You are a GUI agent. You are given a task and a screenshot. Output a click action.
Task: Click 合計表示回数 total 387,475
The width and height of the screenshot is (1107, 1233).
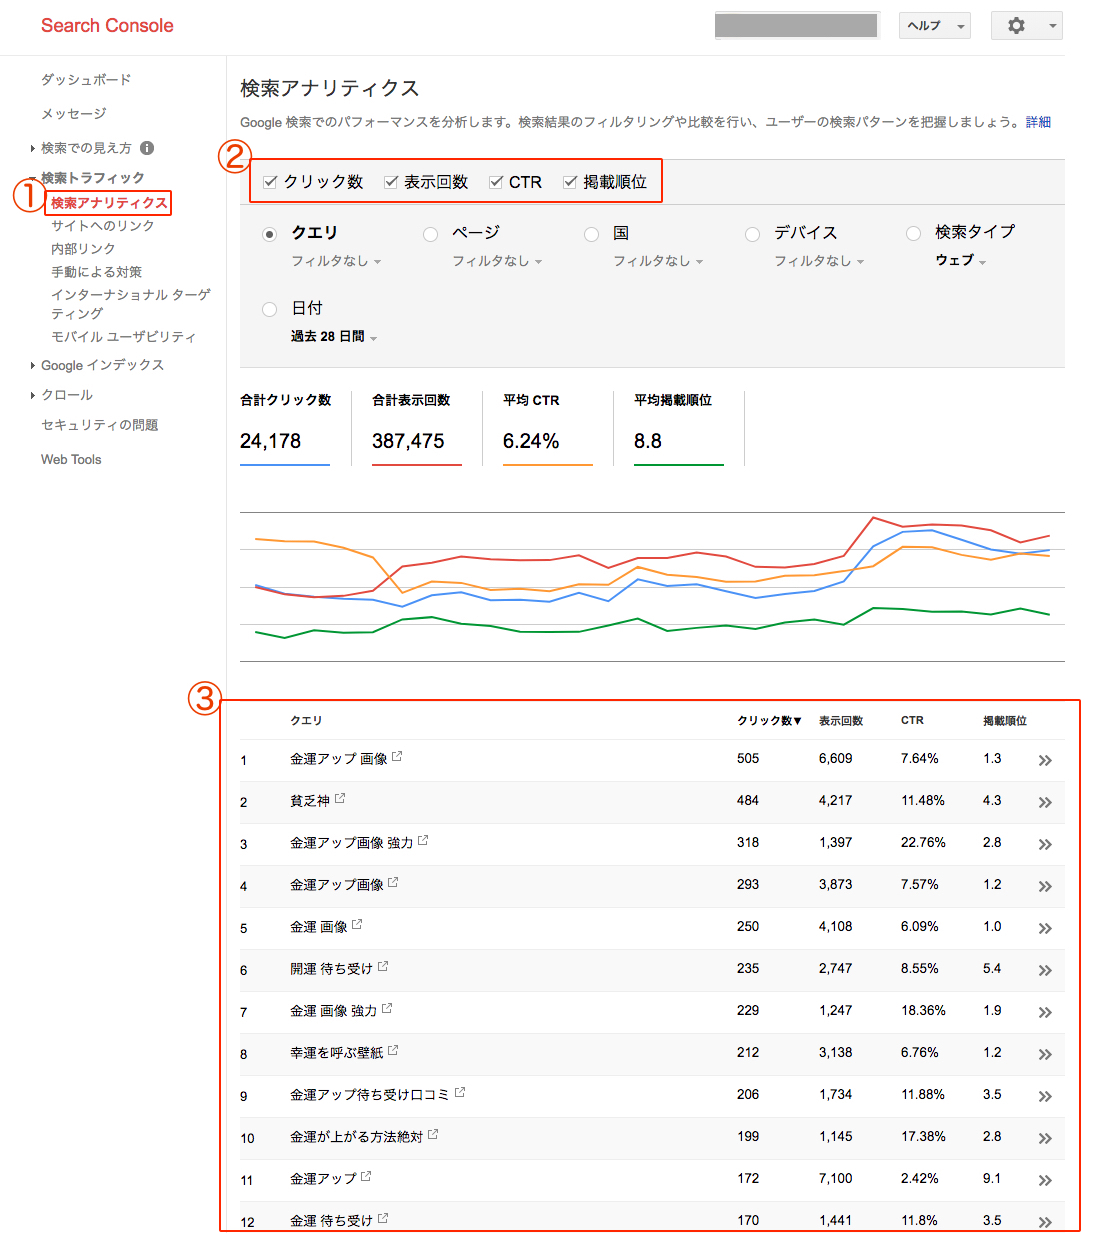click(408, 441)
